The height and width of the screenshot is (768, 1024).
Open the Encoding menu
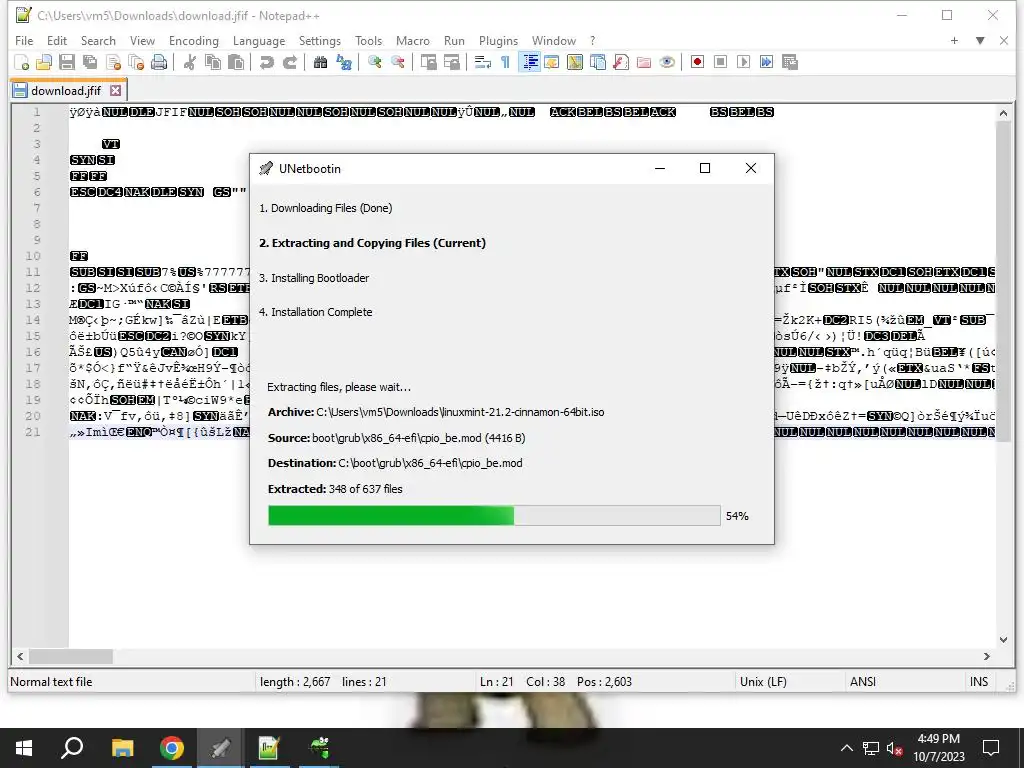pos(194,40)
